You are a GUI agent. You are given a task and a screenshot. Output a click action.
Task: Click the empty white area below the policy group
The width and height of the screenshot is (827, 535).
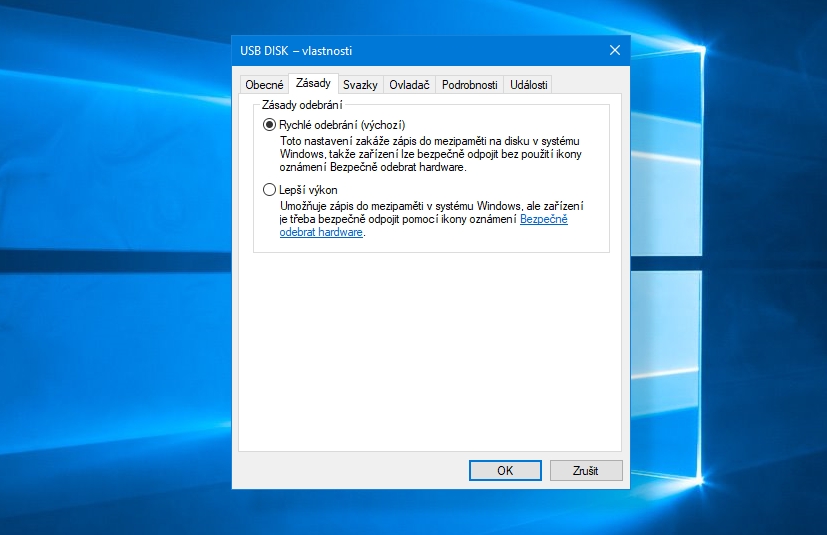coord(430,350)
